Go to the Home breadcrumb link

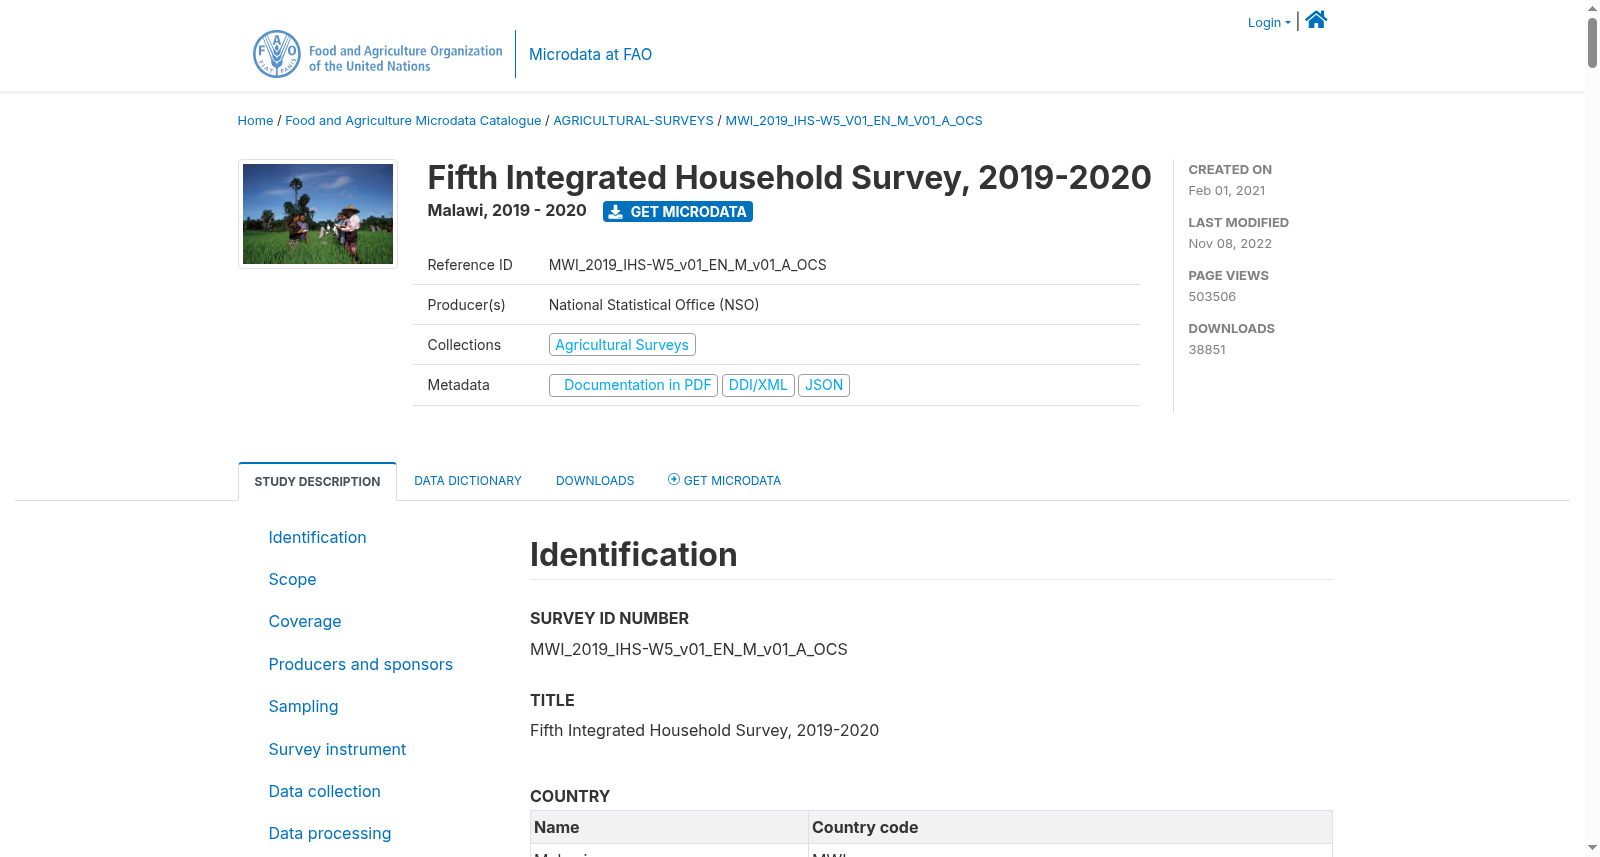[x=255, y=121]
